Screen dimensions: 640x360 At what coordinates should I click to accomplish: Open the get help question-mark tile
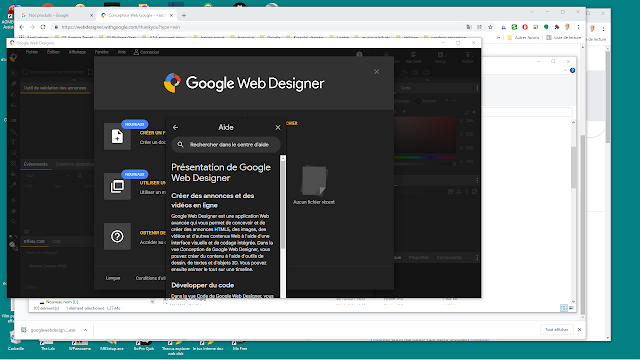point(117,236)
